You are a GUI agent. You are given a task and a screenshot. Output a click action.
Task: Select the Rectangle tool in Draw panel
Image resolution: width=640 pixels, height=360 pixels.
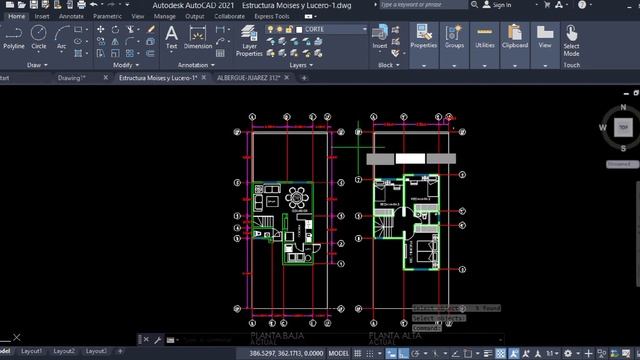click(x=78, y=29)
